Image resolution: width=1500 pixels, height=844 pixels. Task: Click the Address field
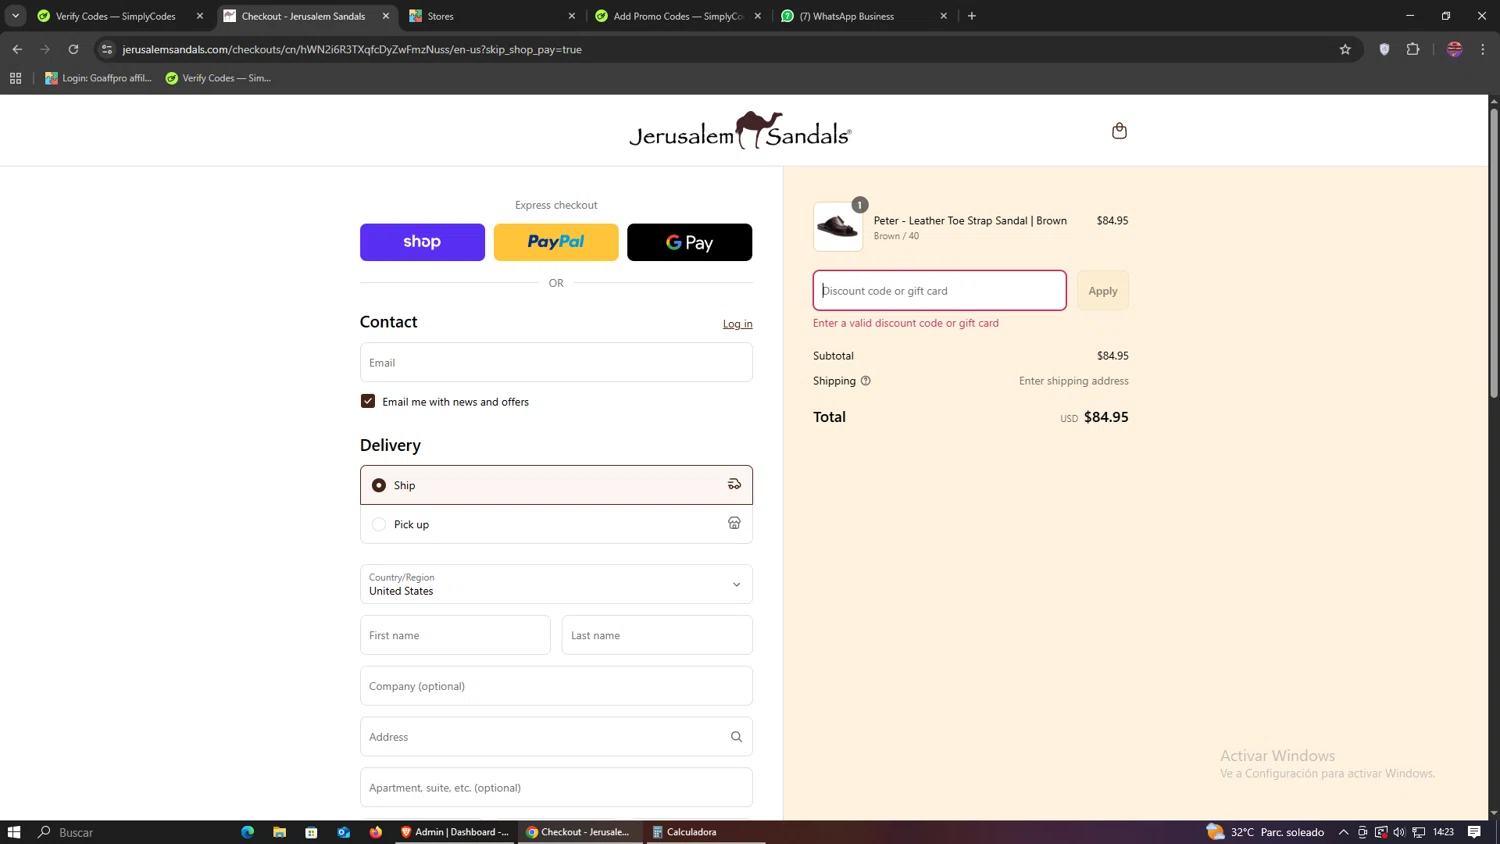[556, 737]
